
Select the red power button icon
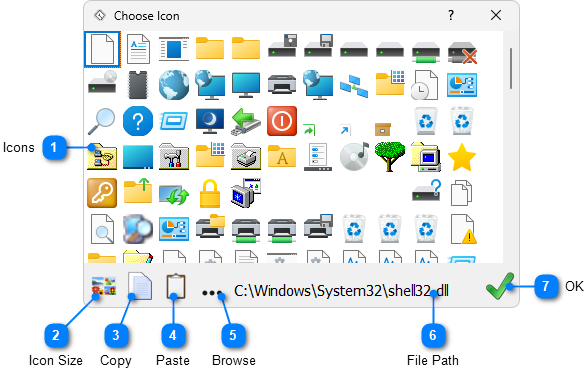point(282,121)
